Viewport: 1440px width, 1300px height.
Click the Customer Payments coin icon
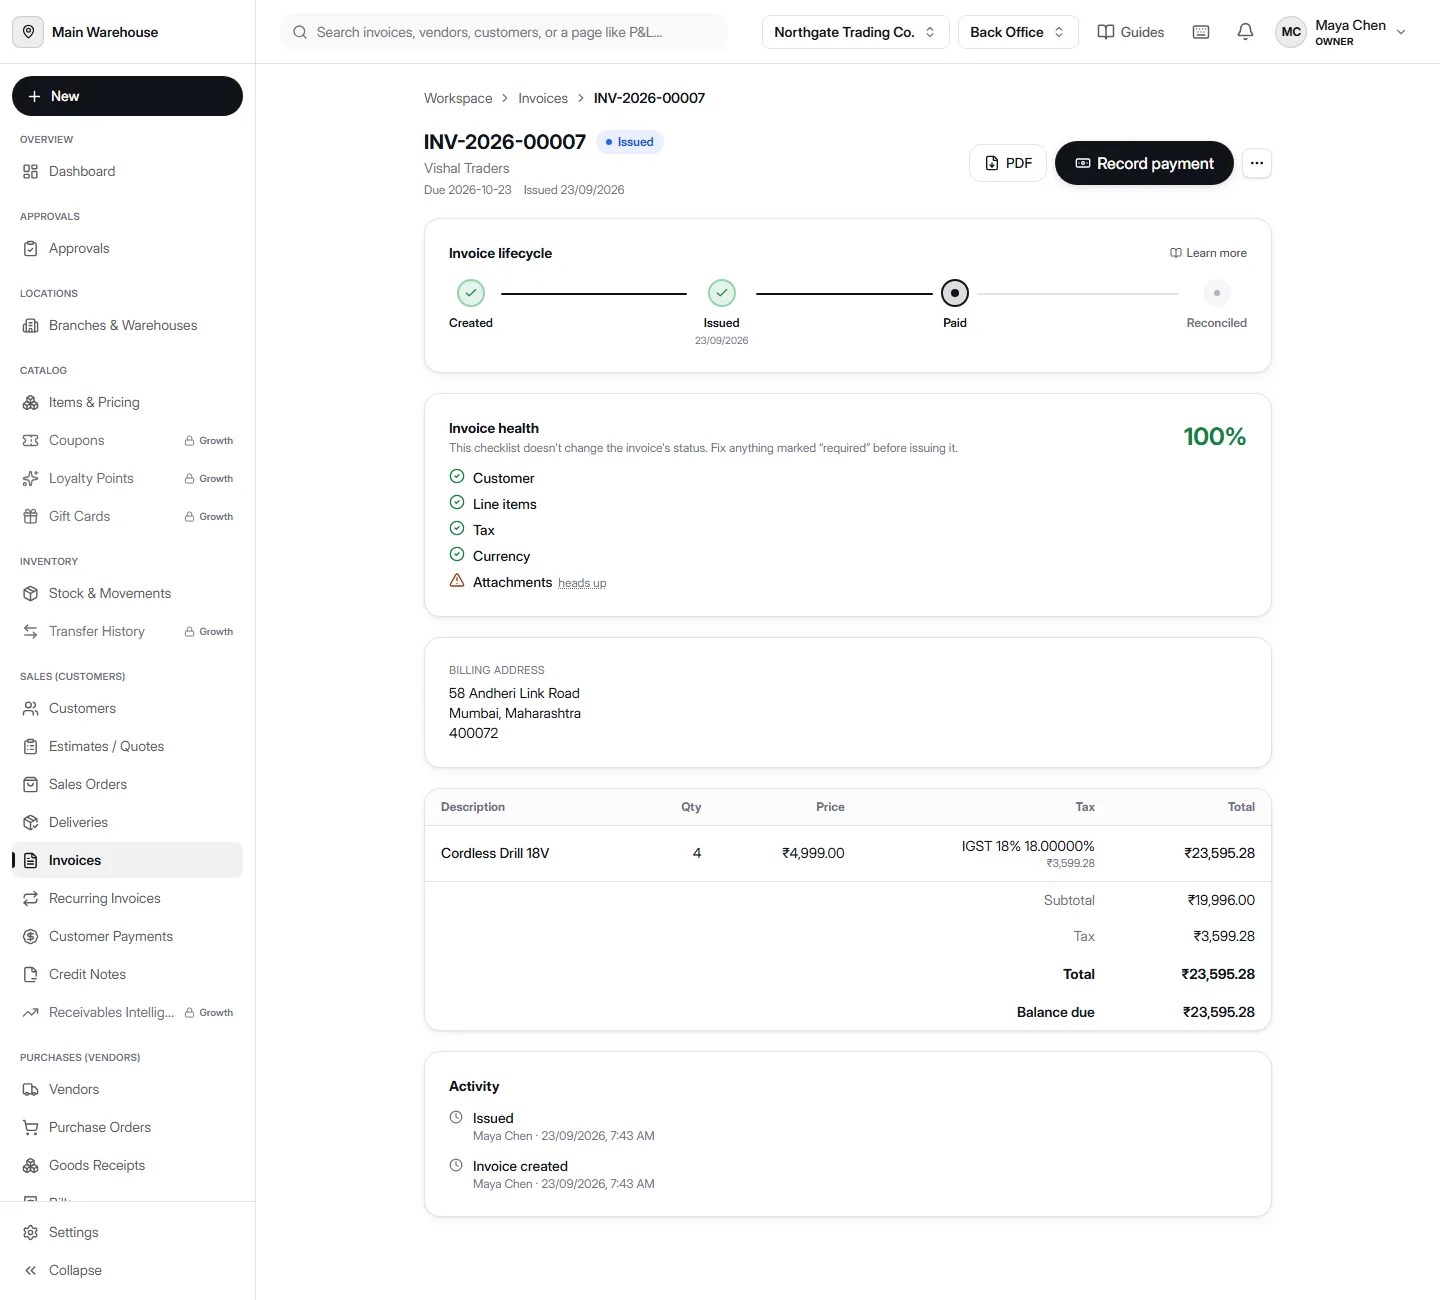coord(31,937)
